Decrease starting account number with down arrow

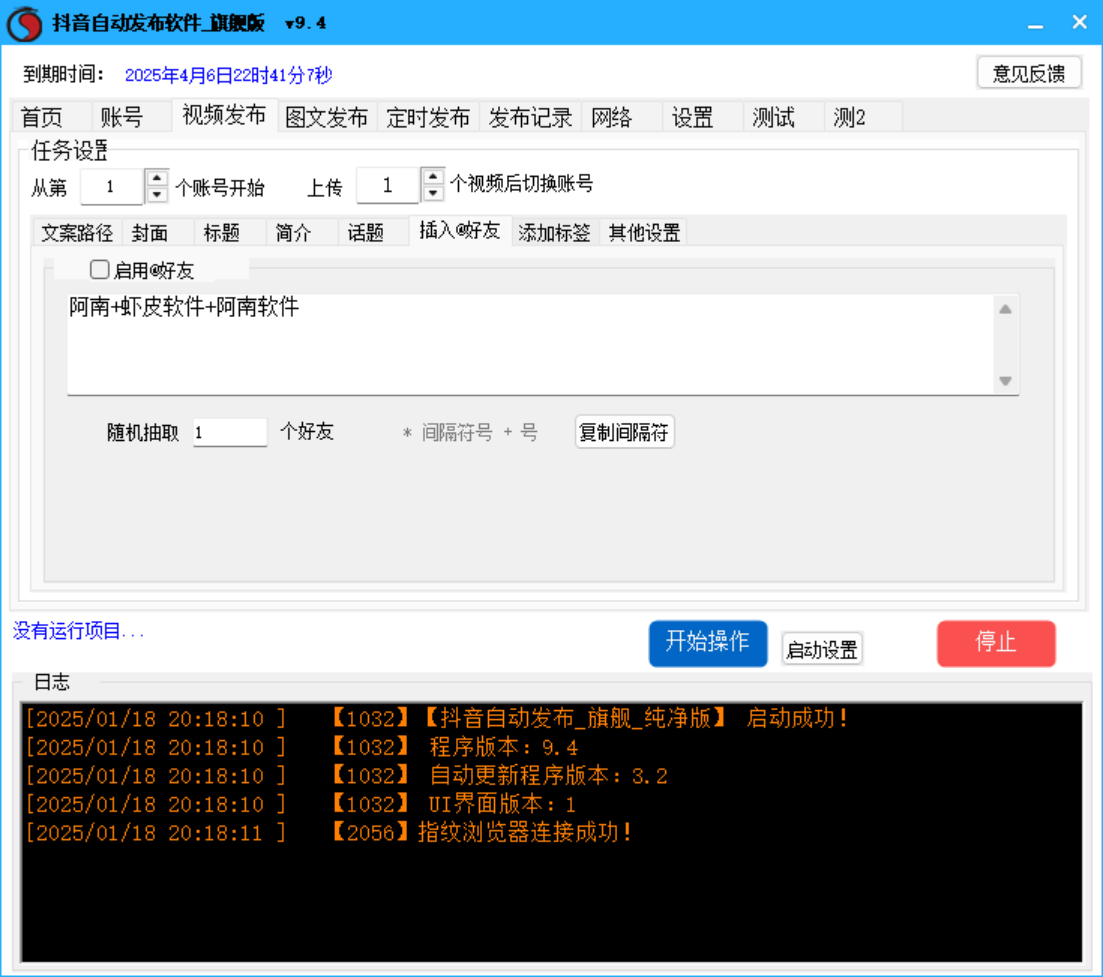157,195
